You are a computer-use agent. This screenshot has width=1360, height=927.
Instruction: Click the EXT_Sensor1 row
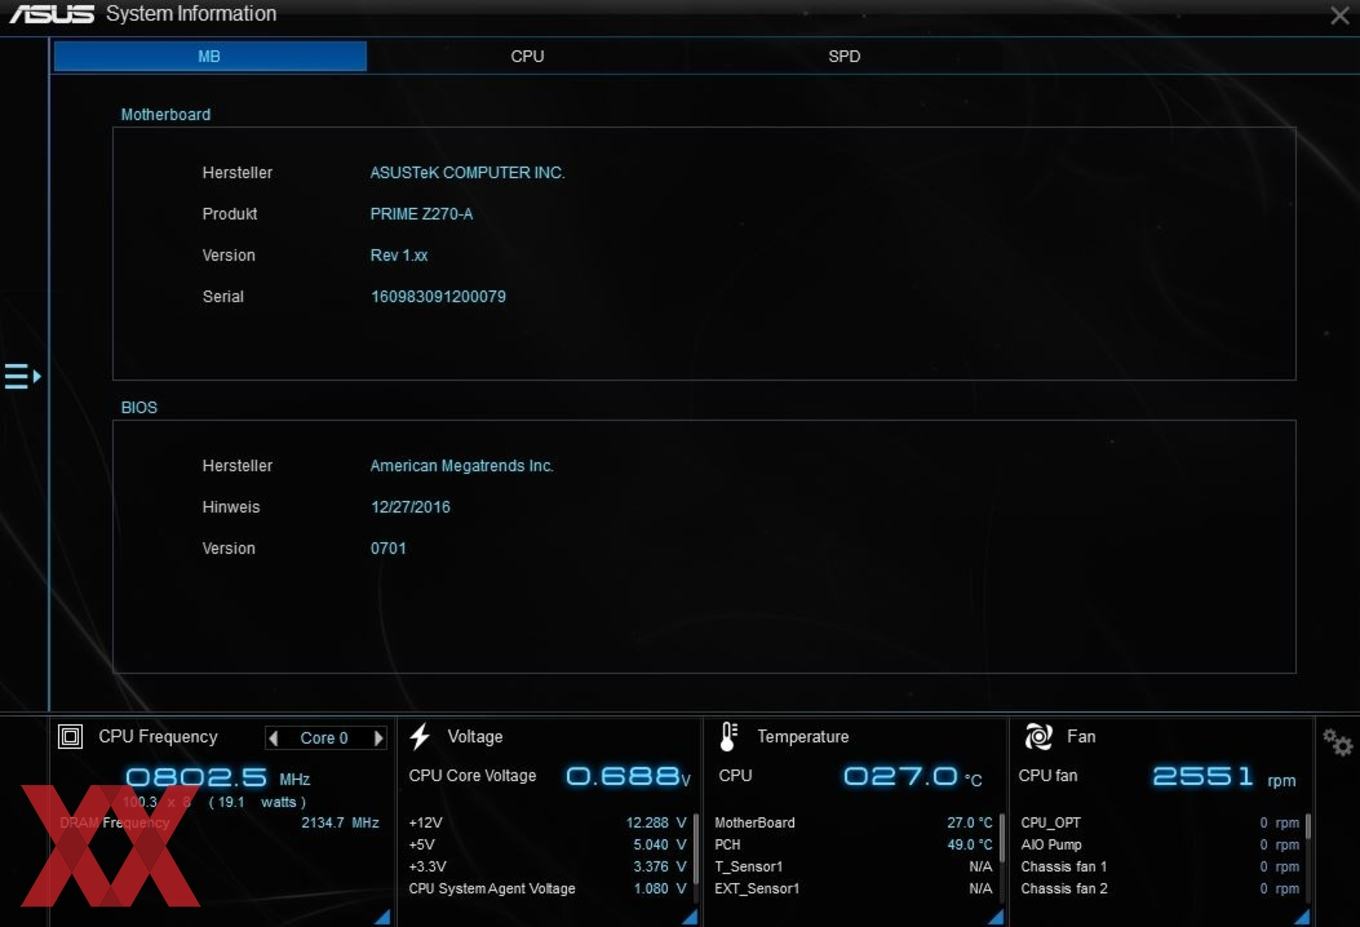pos(853,889)
